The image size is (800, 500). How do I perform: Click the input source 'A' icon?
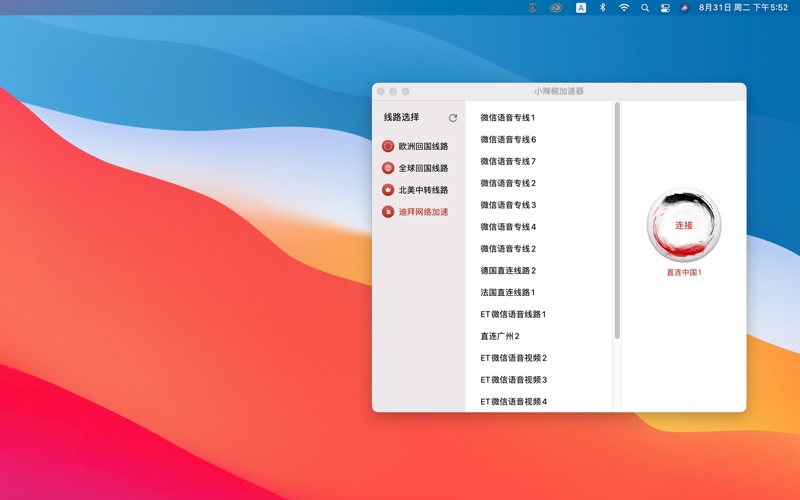click(x=581, y=8)
